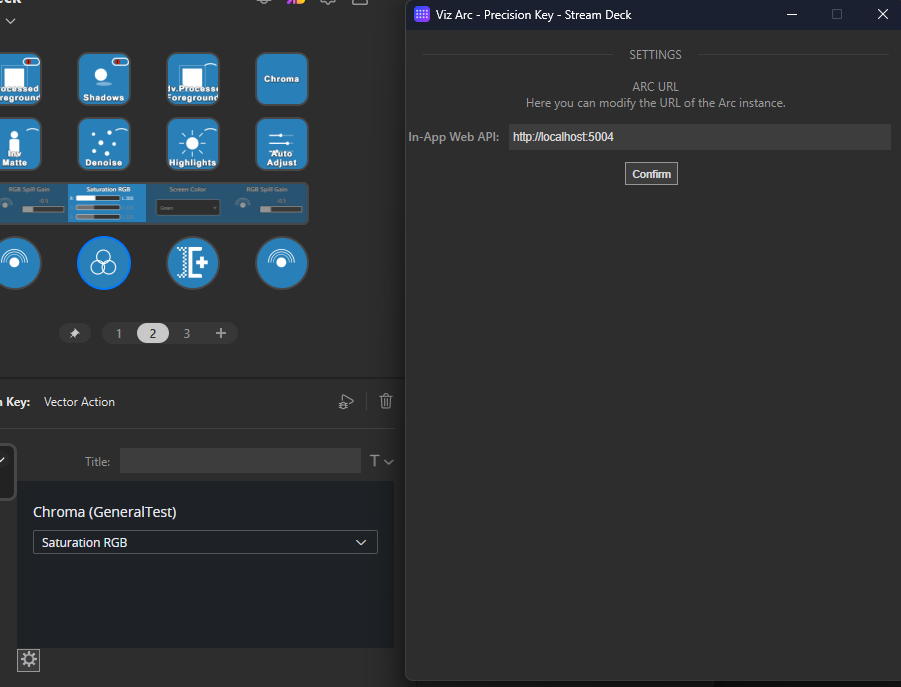Select the bracket-plus dial
The image size is (901, 687).
193,263
